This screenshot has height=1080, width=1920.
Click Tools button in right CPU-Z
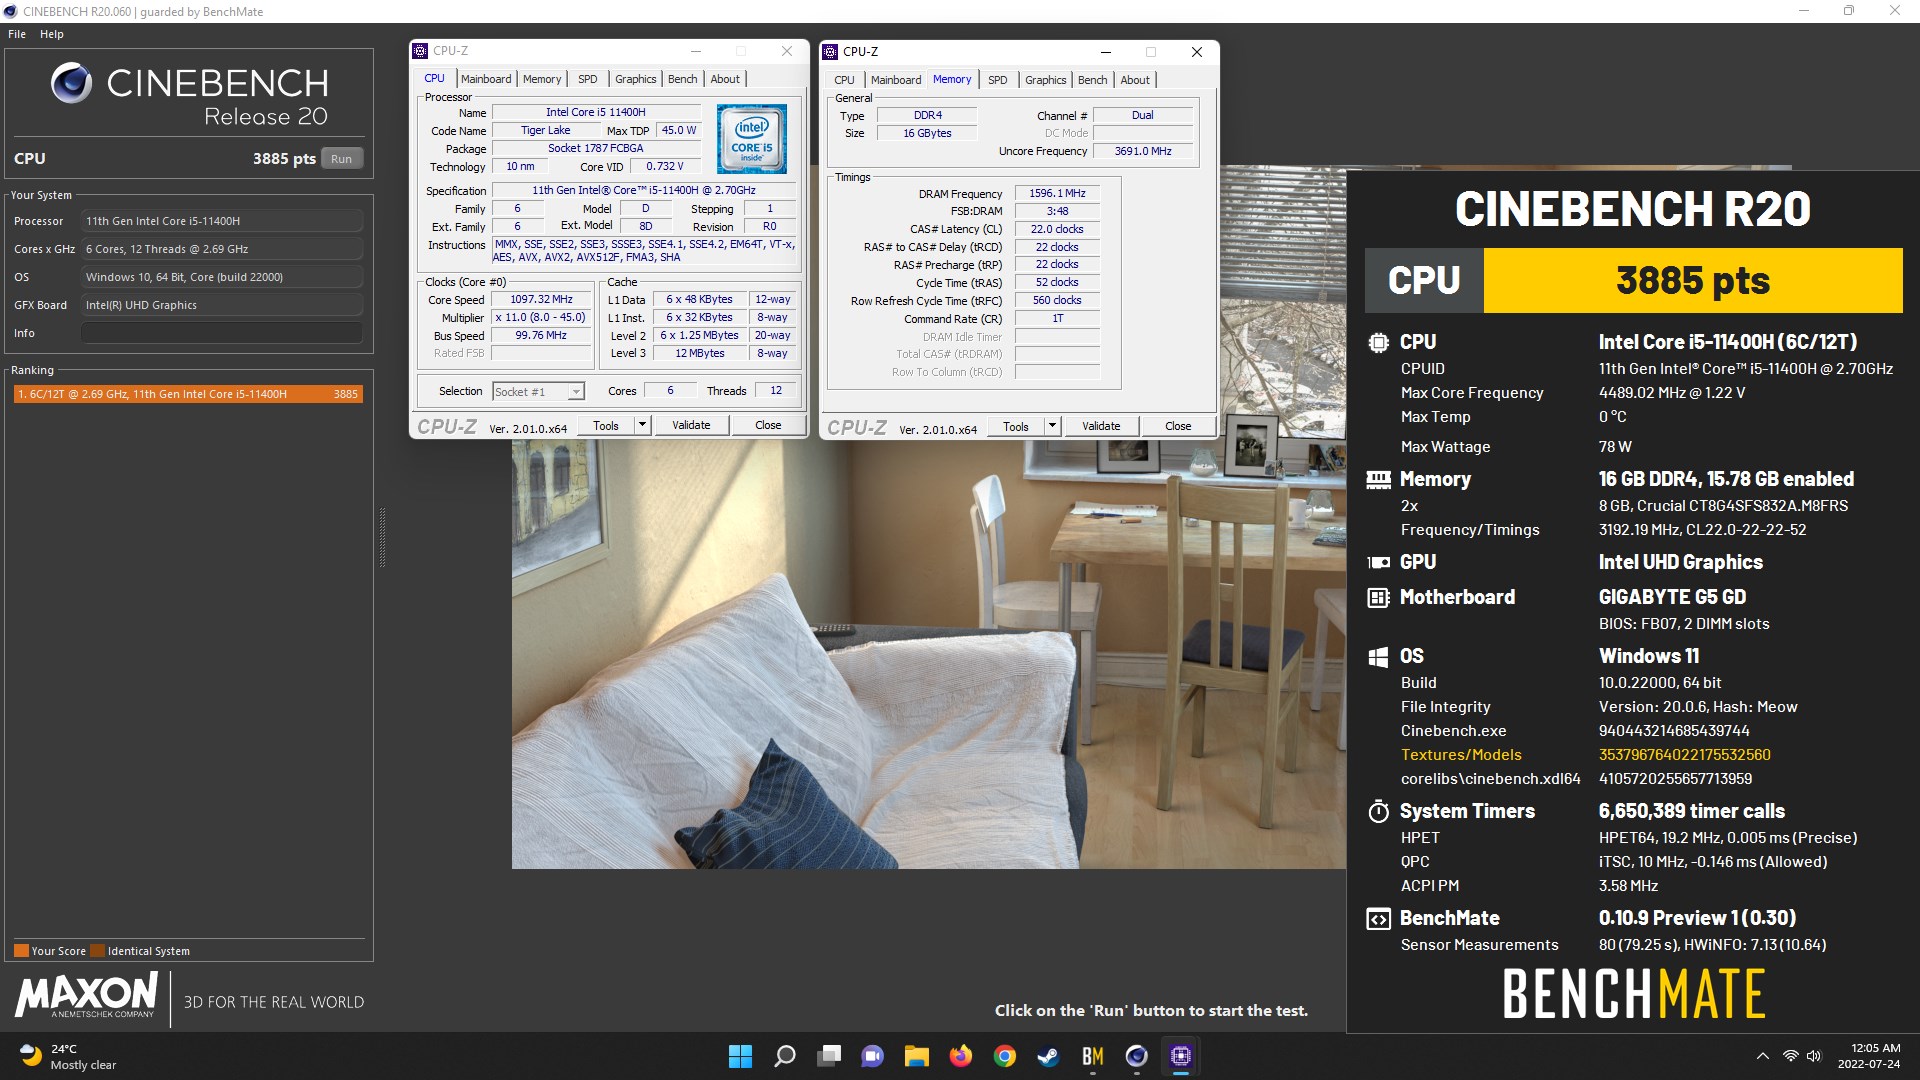tap(1016, 427)
